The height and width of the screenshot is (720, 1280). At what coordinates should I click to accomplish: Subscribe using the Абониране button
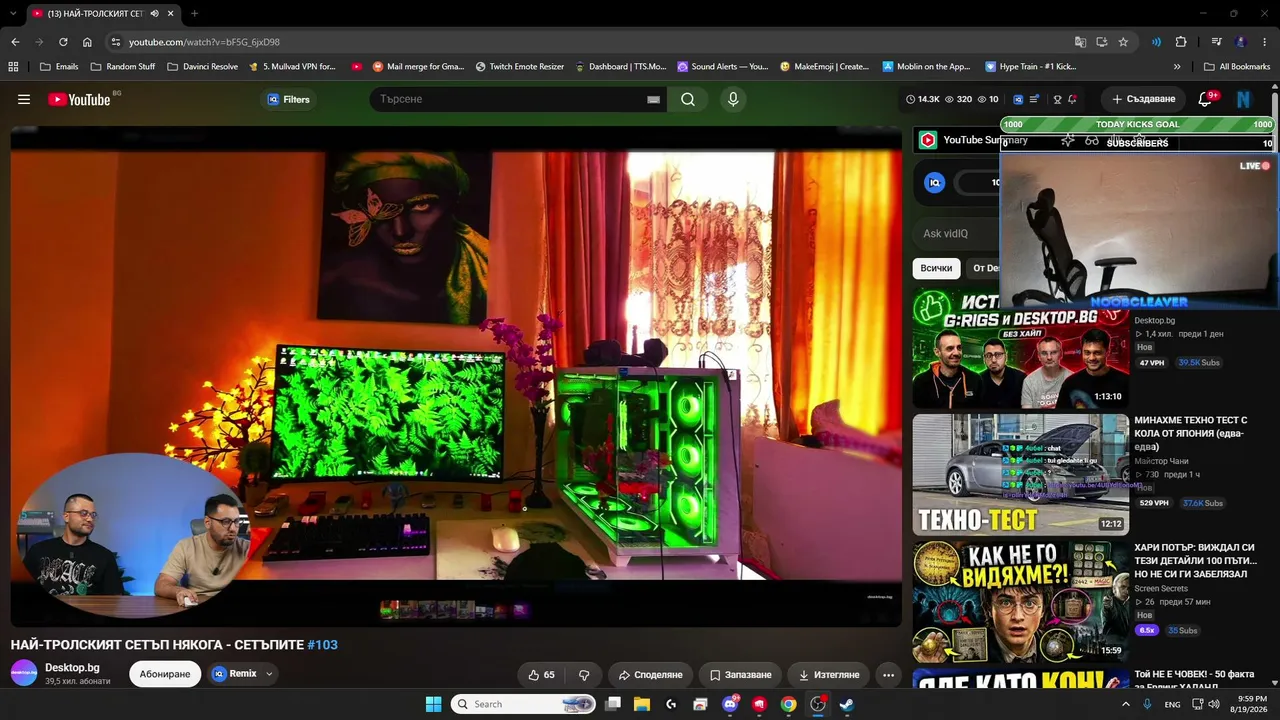(165, 674)
